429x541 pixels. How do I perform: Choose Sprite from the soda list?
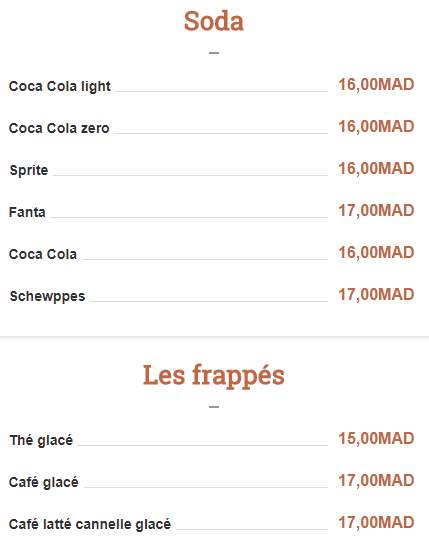tap(29, 170)
